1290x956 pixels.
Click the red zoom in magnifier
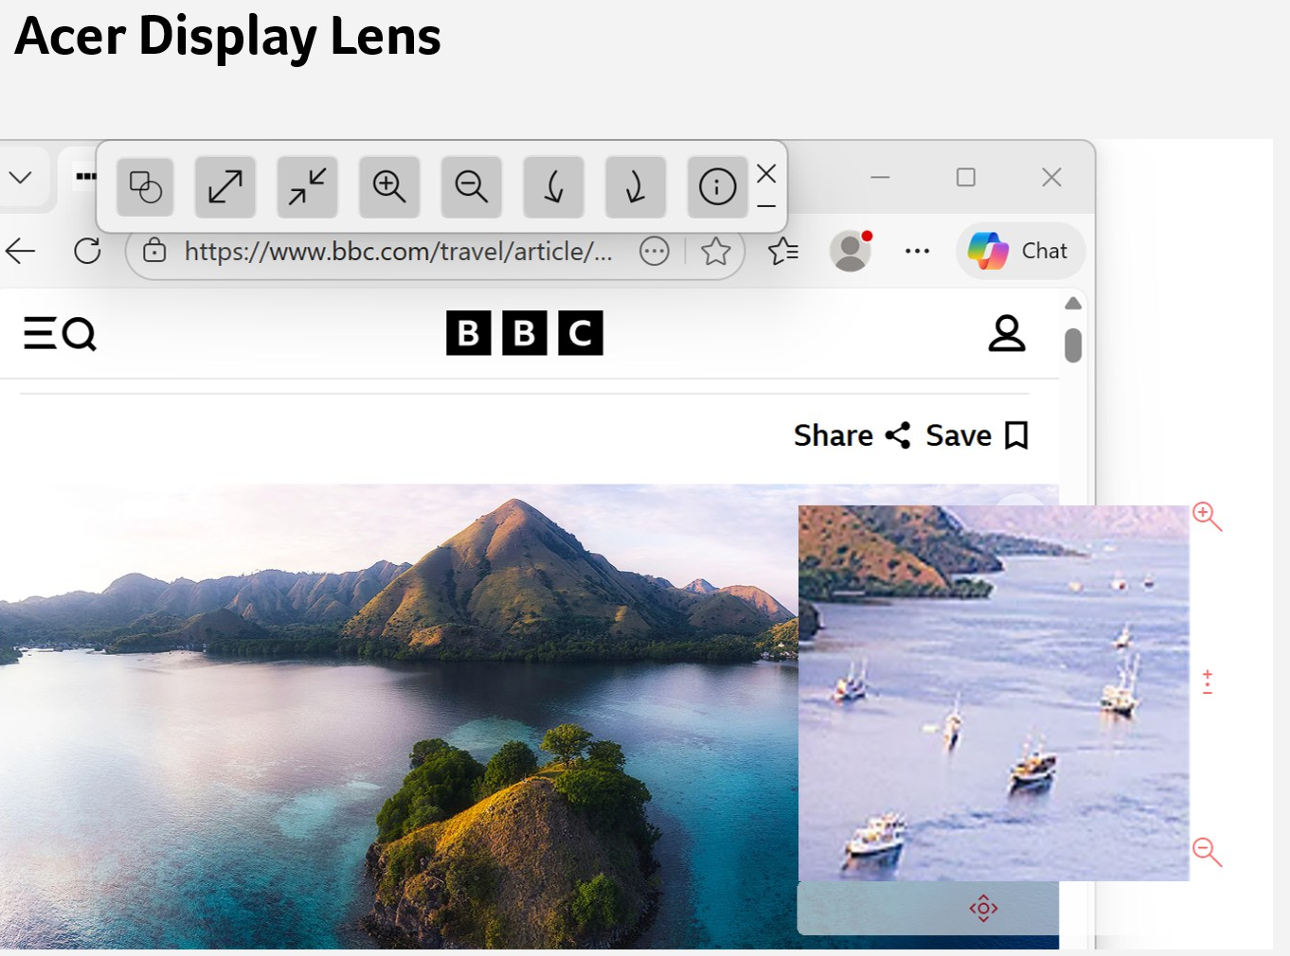click(1207, 516)
